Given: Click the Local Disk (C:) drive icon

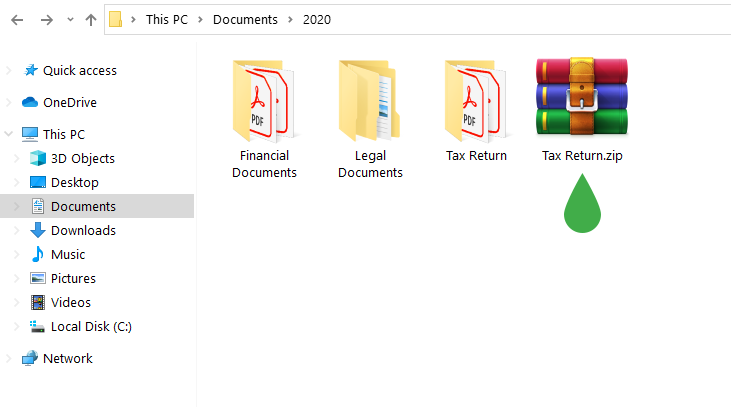Looking at the screenshot, I should tap(37, 326).
